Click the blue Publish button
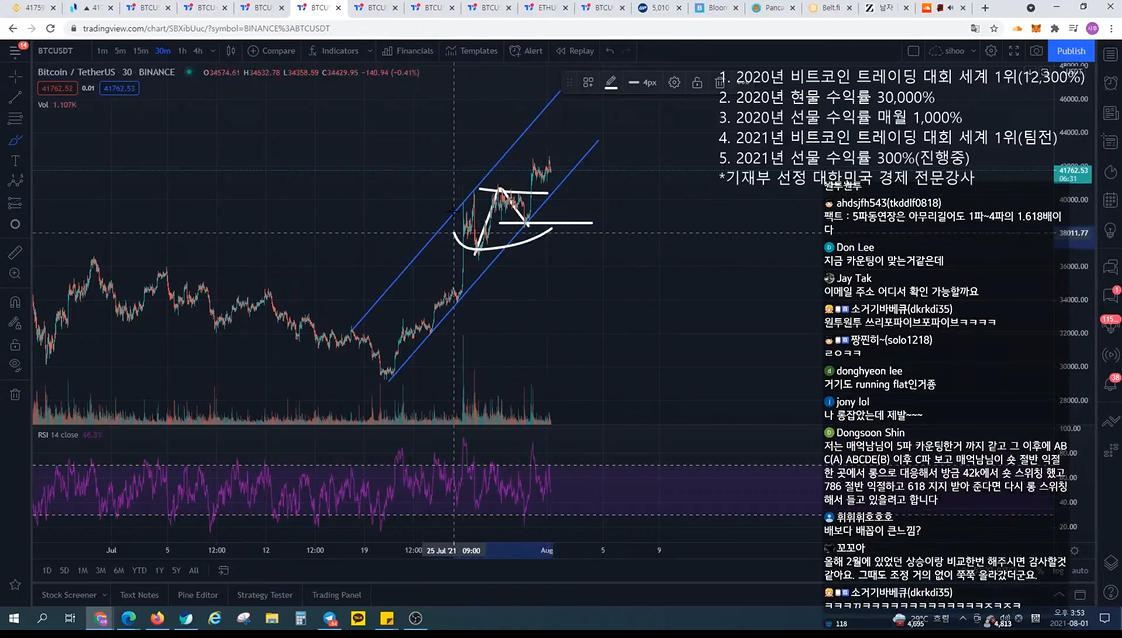Image resolution: width=1122 pixels, height=638 pixels. click(x=1070, y=51)
